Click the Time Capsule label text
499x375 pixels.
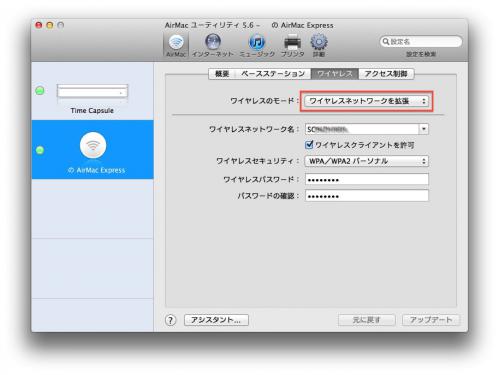point(92,110)
